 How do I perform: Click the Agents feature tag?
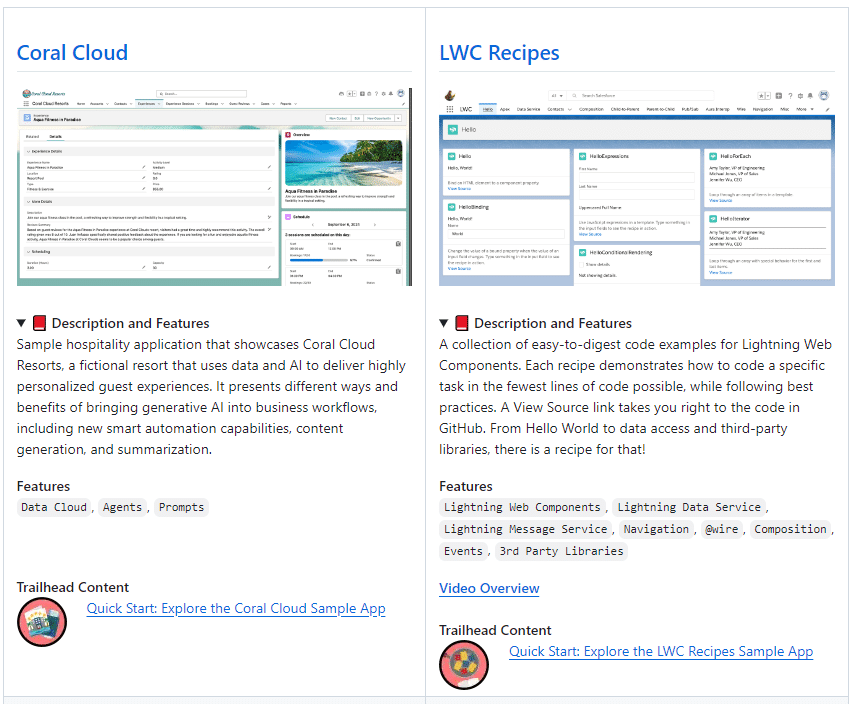[122, 507]
